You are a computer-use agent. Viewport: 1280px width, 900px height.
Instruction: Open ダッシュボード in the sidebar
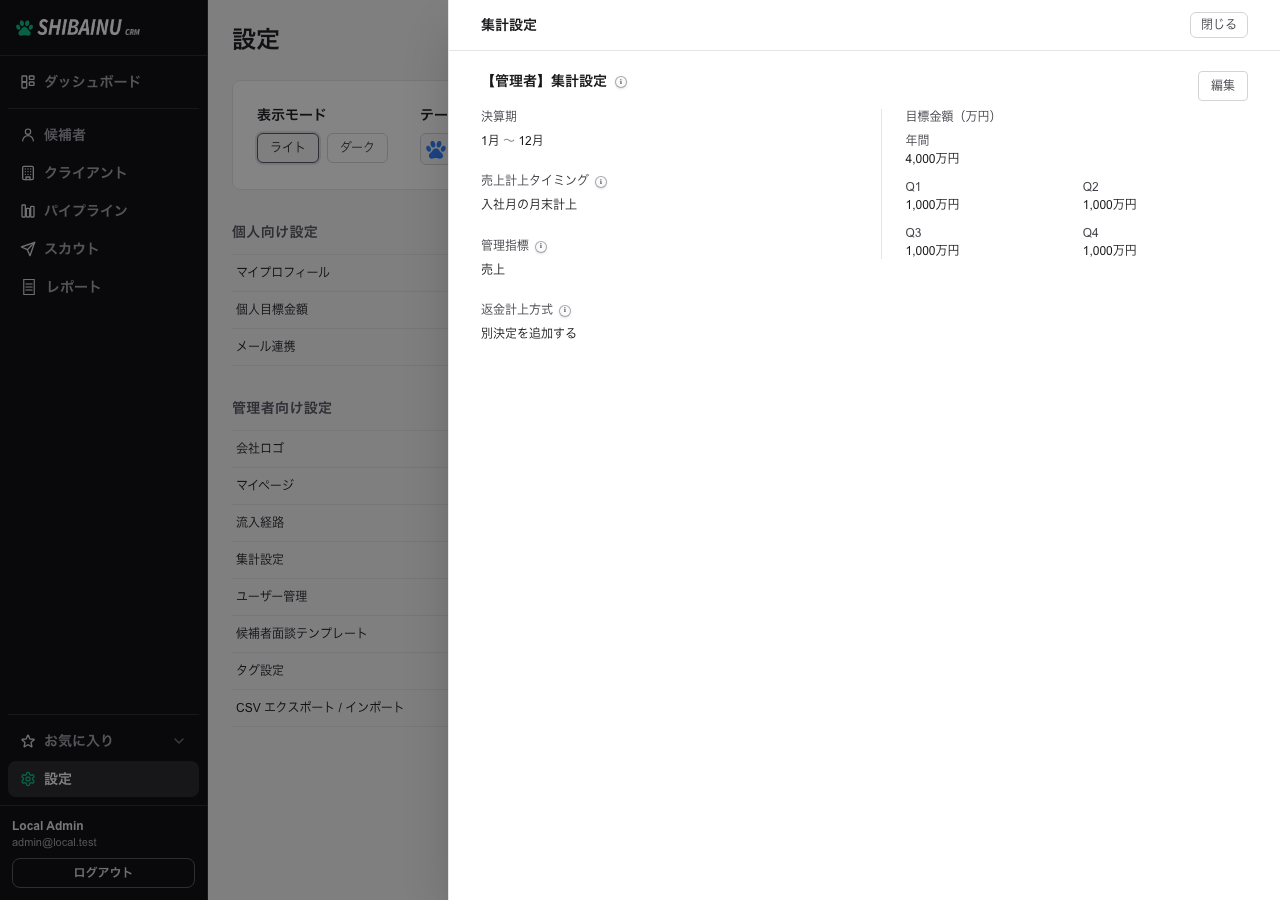click(x=104, y=82)
